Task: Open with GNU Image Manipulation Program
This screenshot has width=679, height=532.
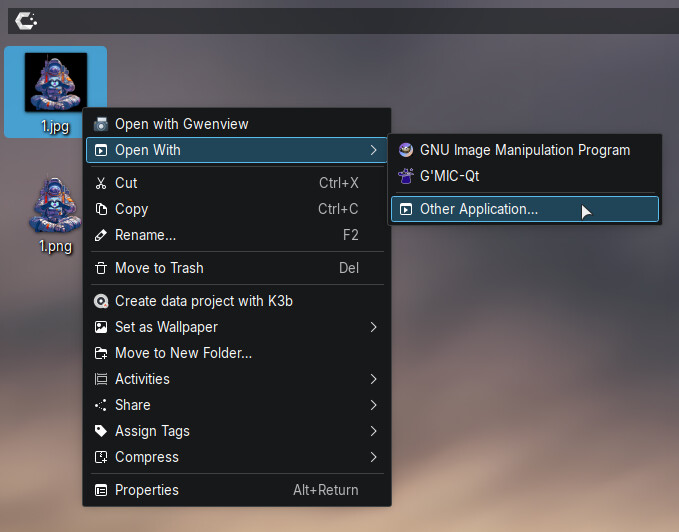Action: click(x=524, y=150)
